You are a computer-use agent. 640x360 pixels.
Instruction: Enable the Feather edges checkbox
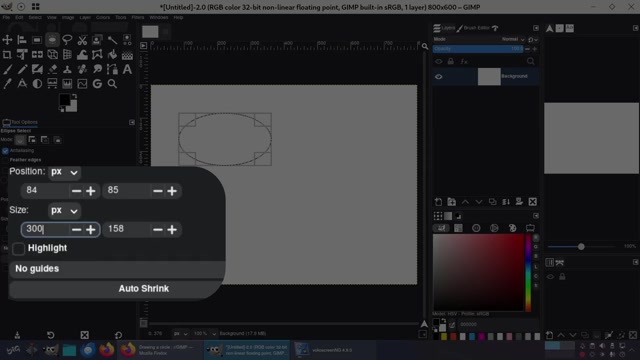click(x=5, y=160)
